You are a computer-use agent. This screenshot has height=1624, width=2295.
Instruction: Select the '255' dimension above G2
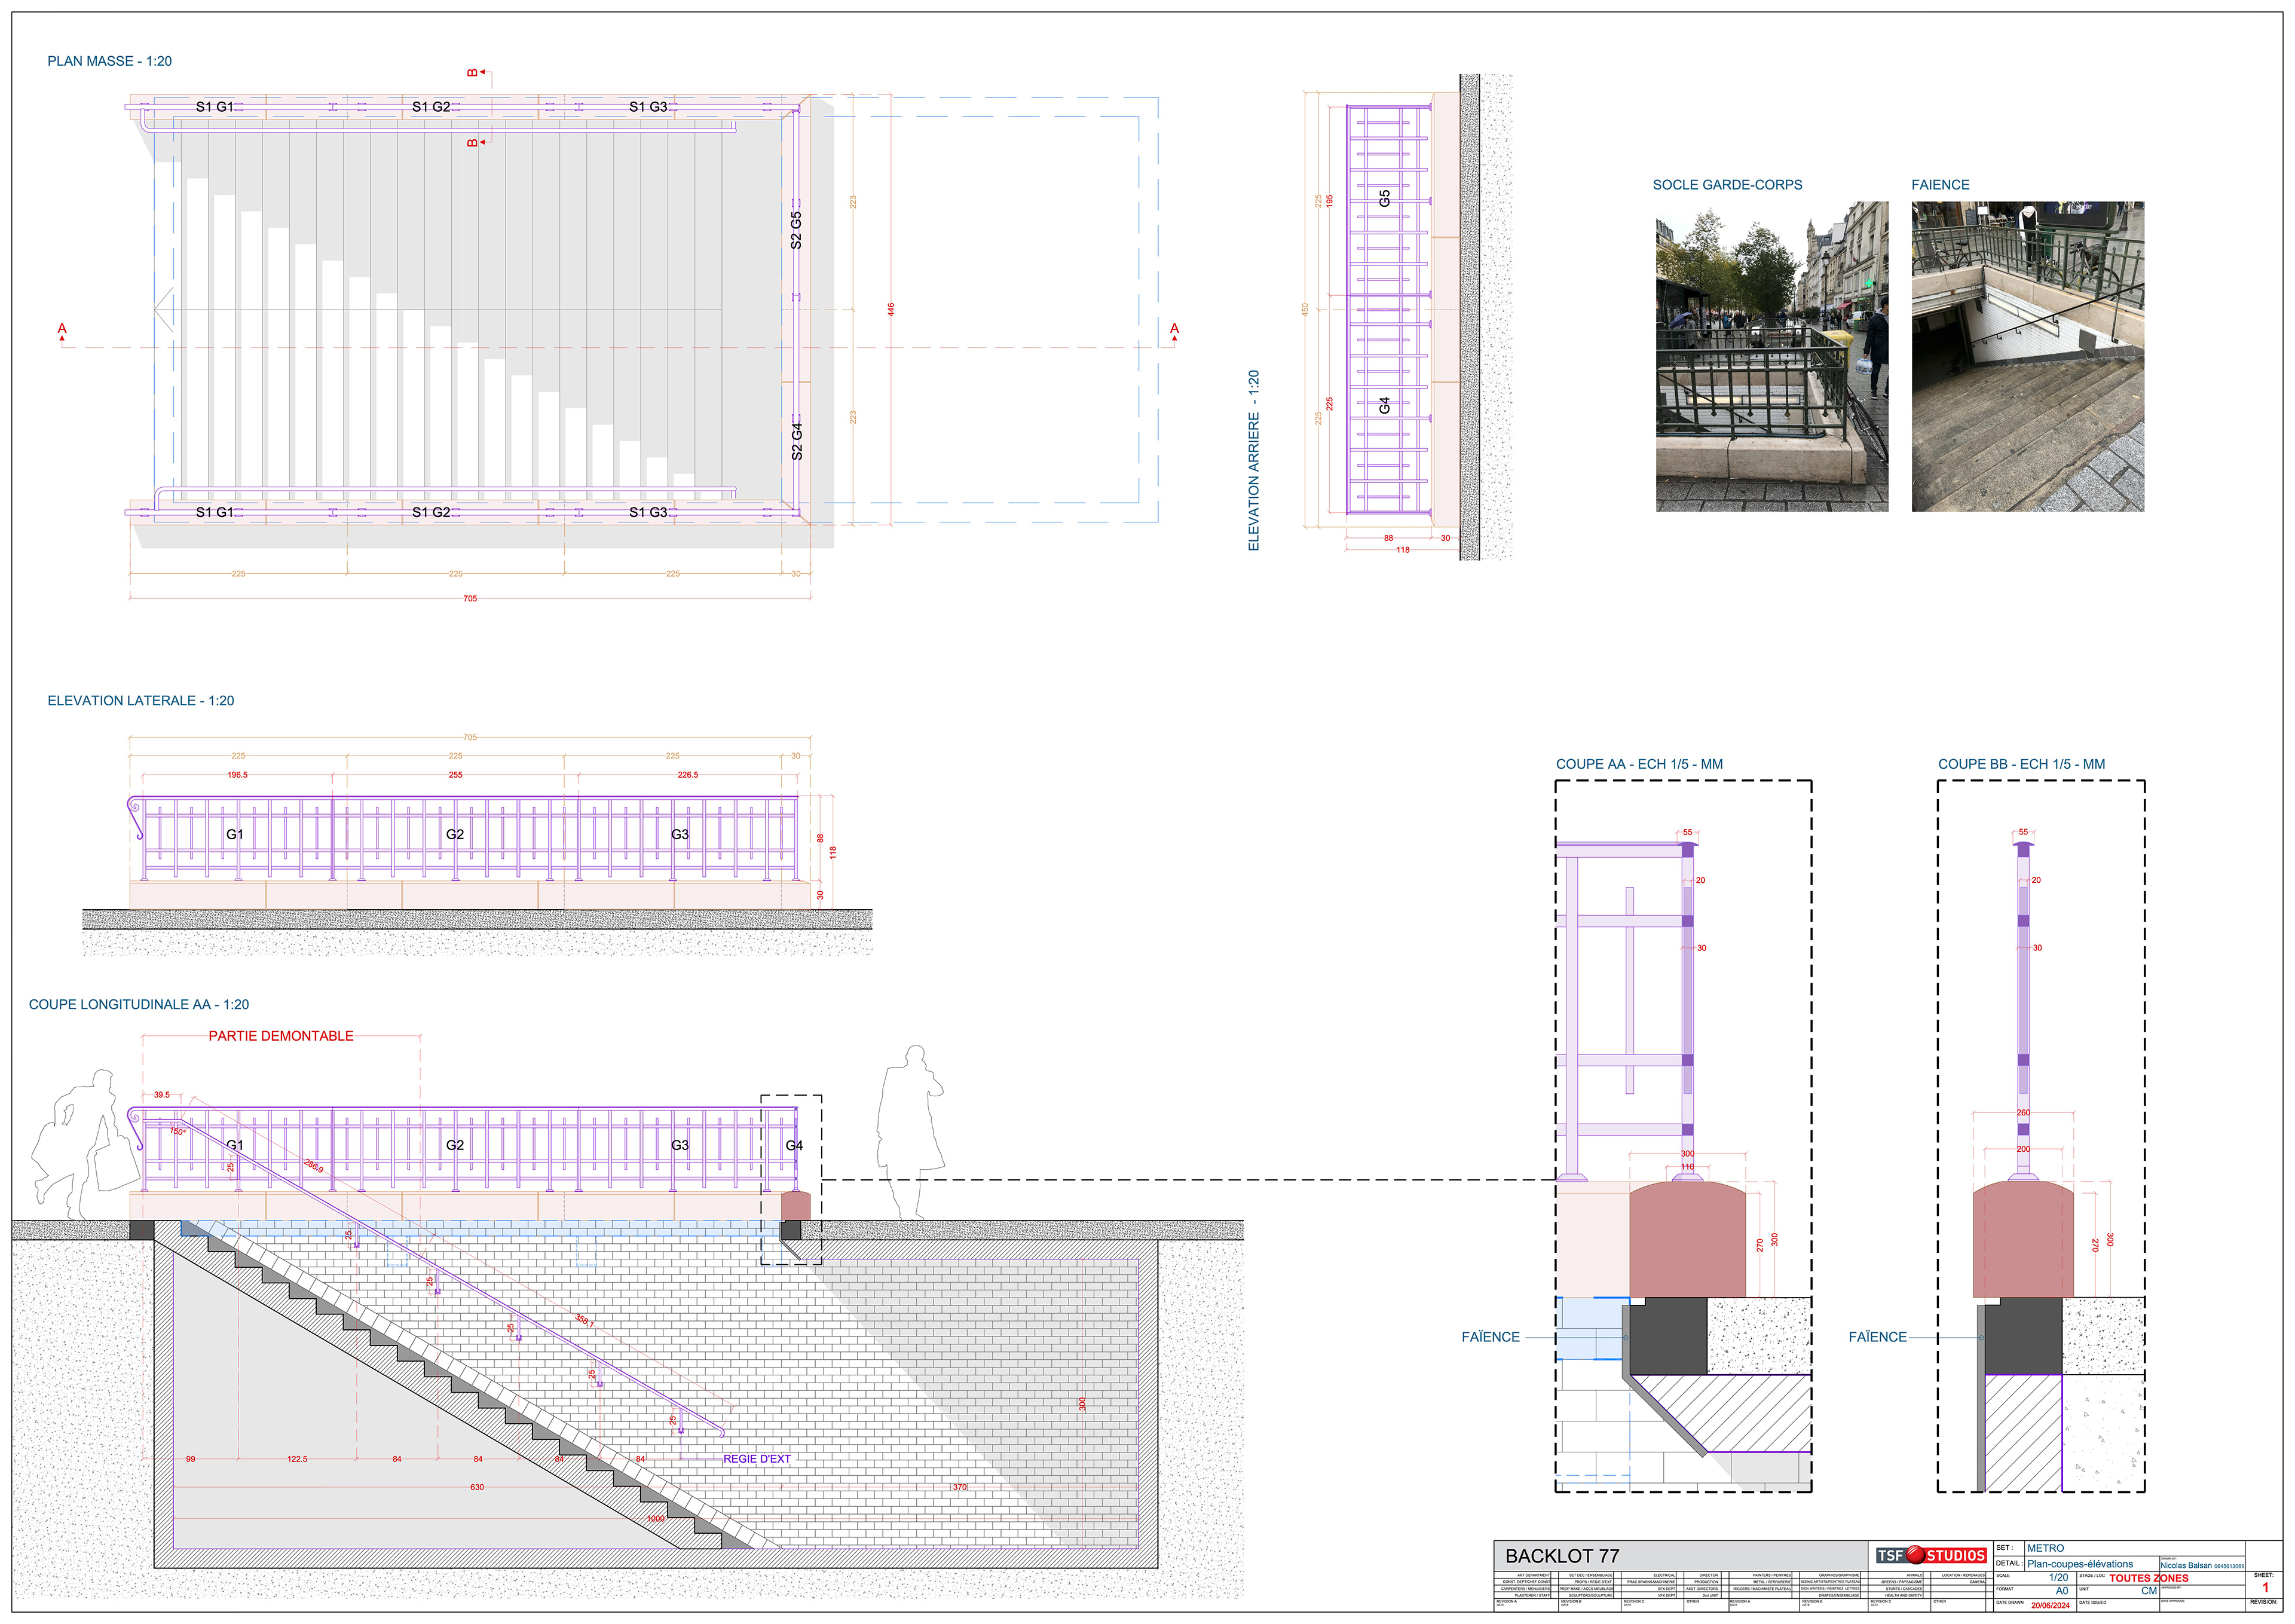pyautogui.click(x=455, y=775)
